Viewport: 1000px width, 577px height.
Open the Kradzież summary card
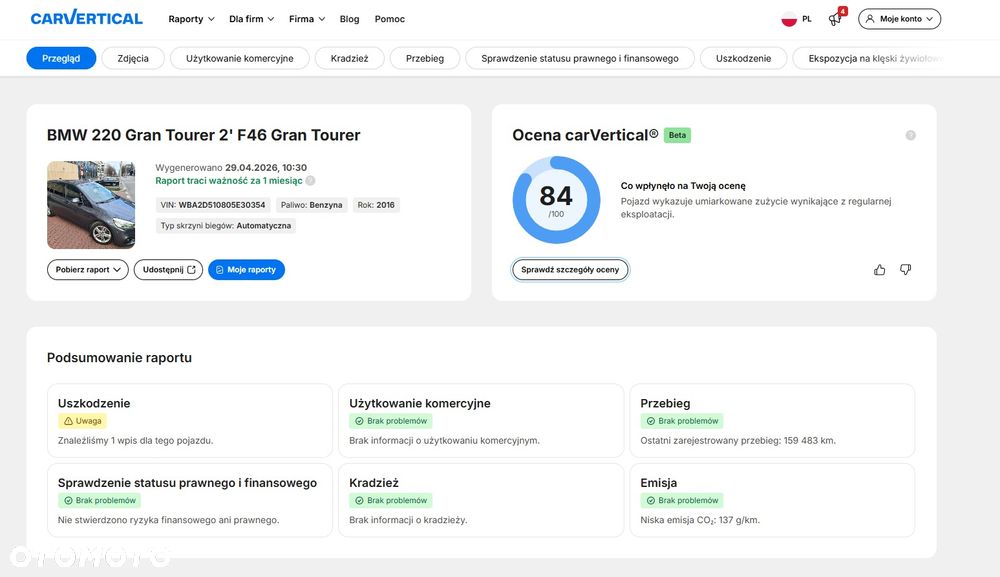pos(481,500)
